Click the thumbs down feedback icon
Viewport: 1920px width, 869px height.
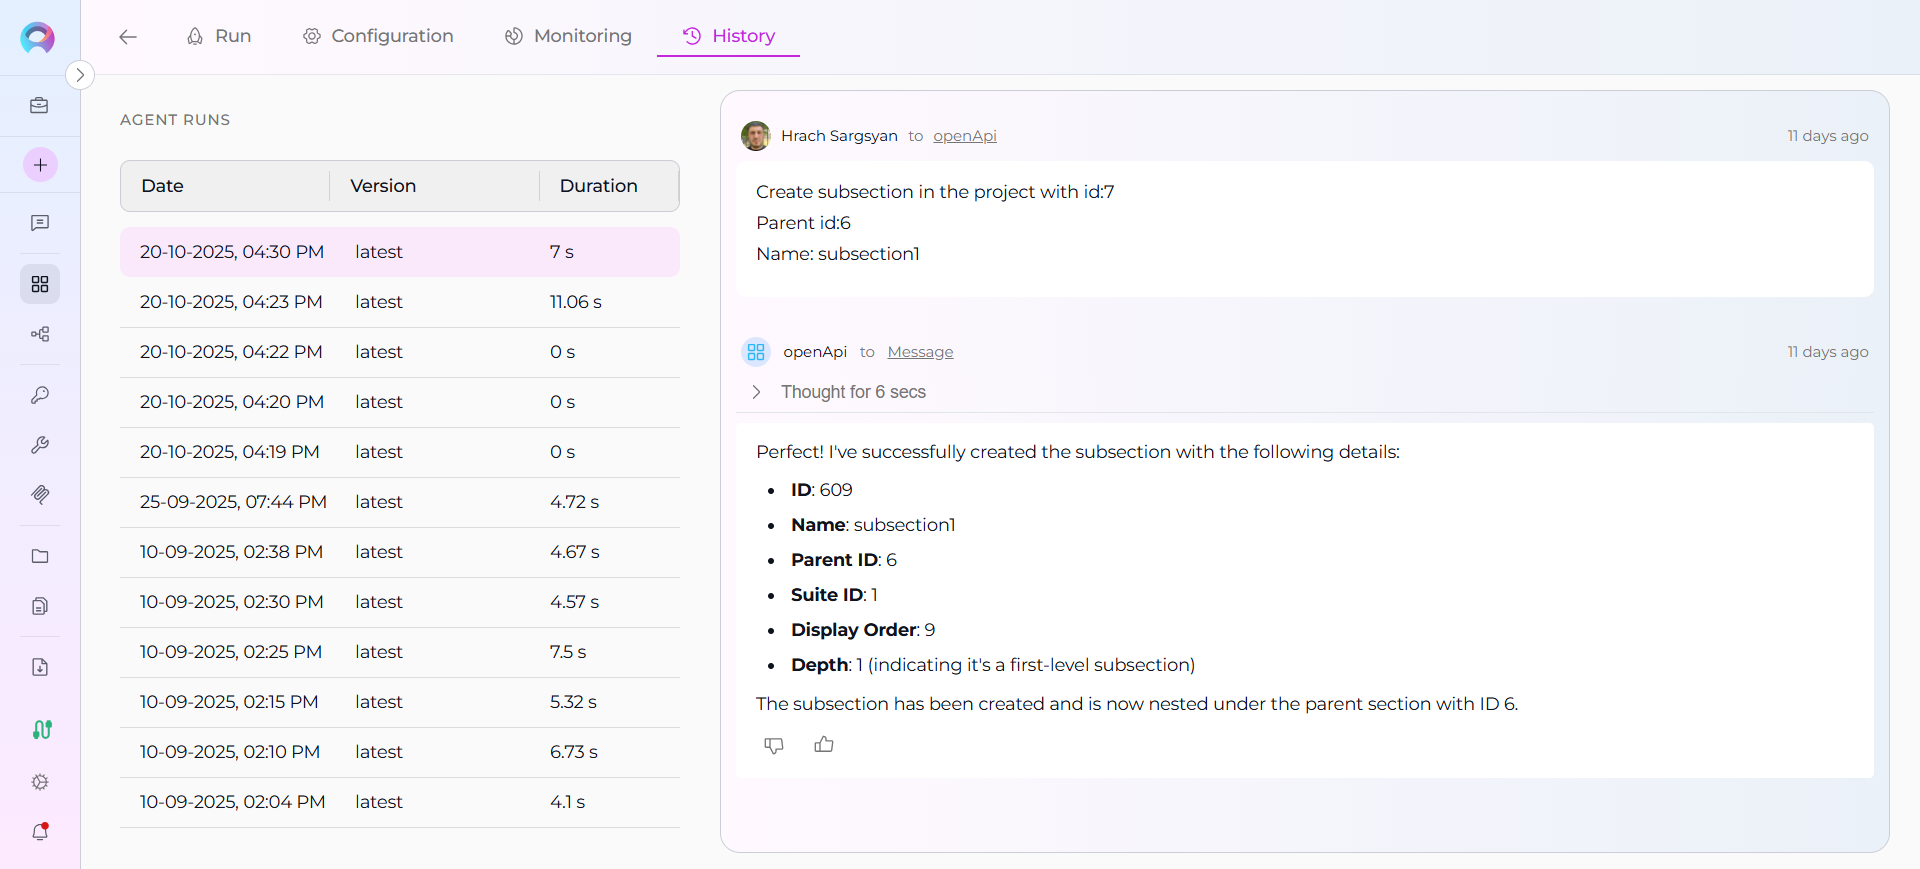pos(774,745)
